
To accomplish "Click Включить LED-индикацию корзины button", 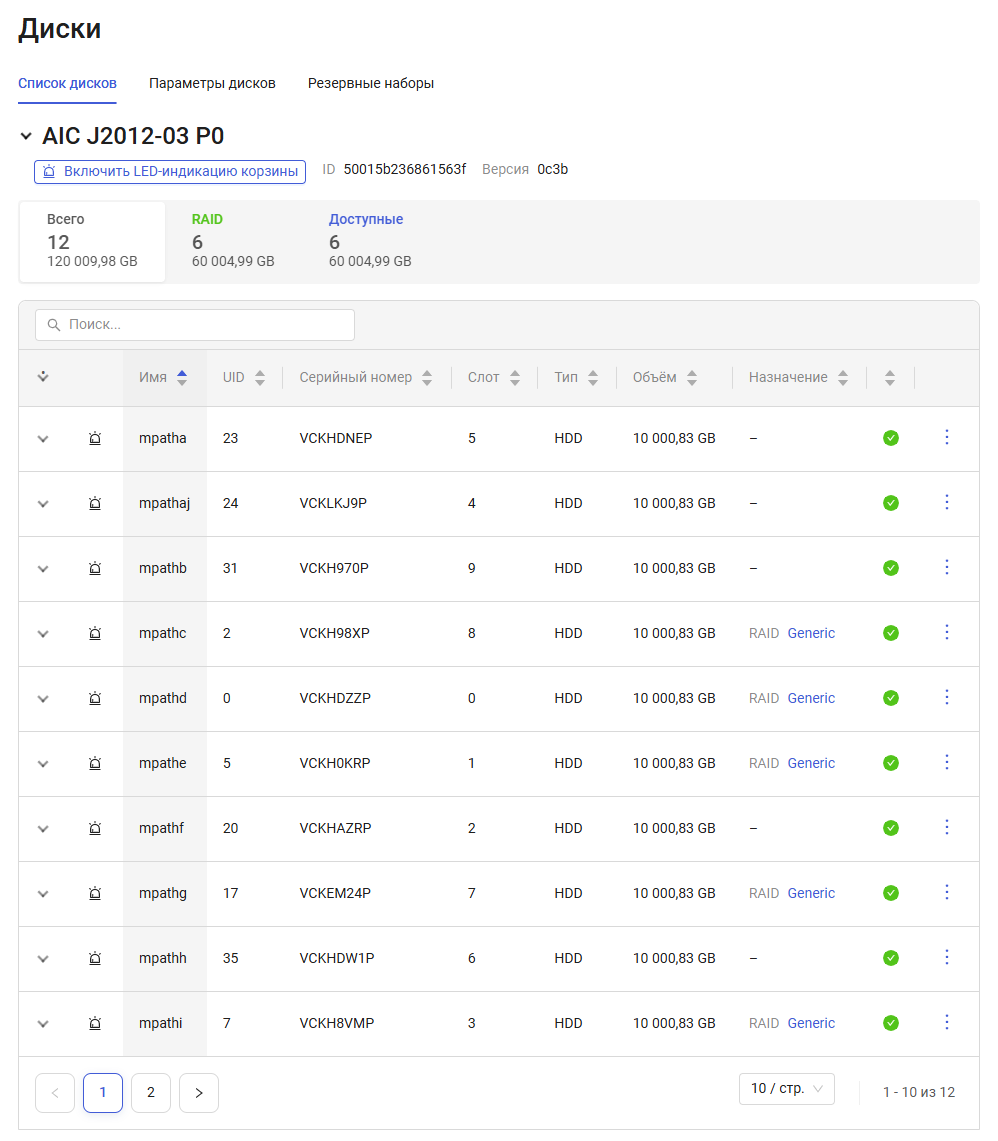I will pyautogui.click(x=170, y=171).
